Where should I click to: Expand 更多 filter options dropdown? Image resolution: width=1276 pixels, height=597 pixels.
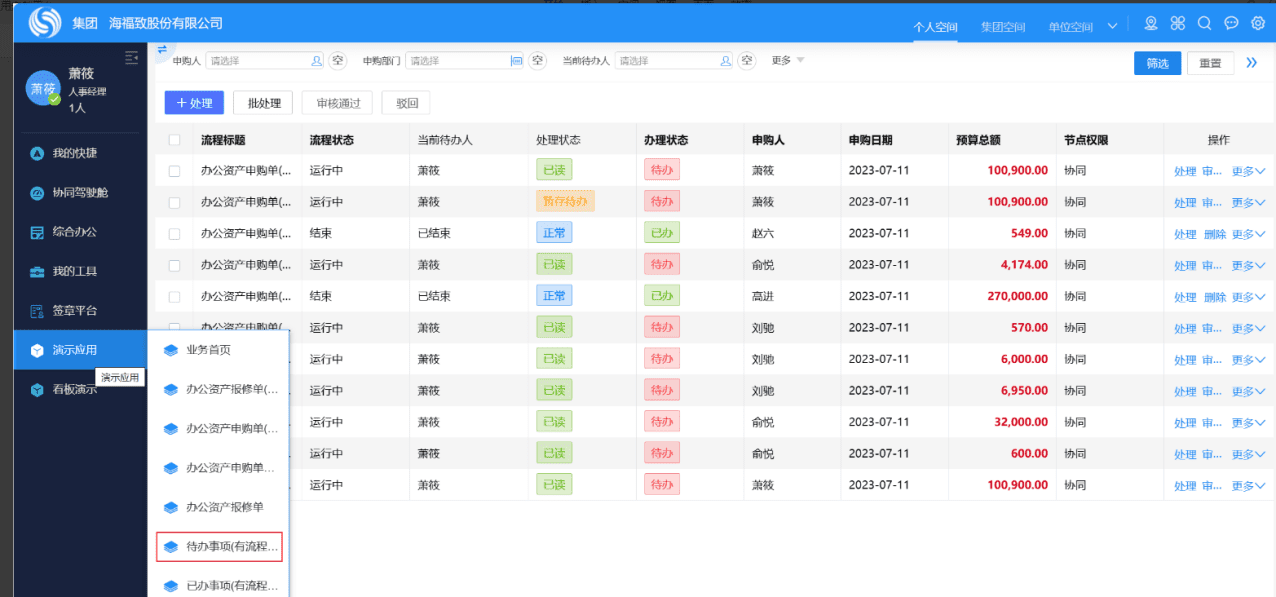click(x=788, y=61)
